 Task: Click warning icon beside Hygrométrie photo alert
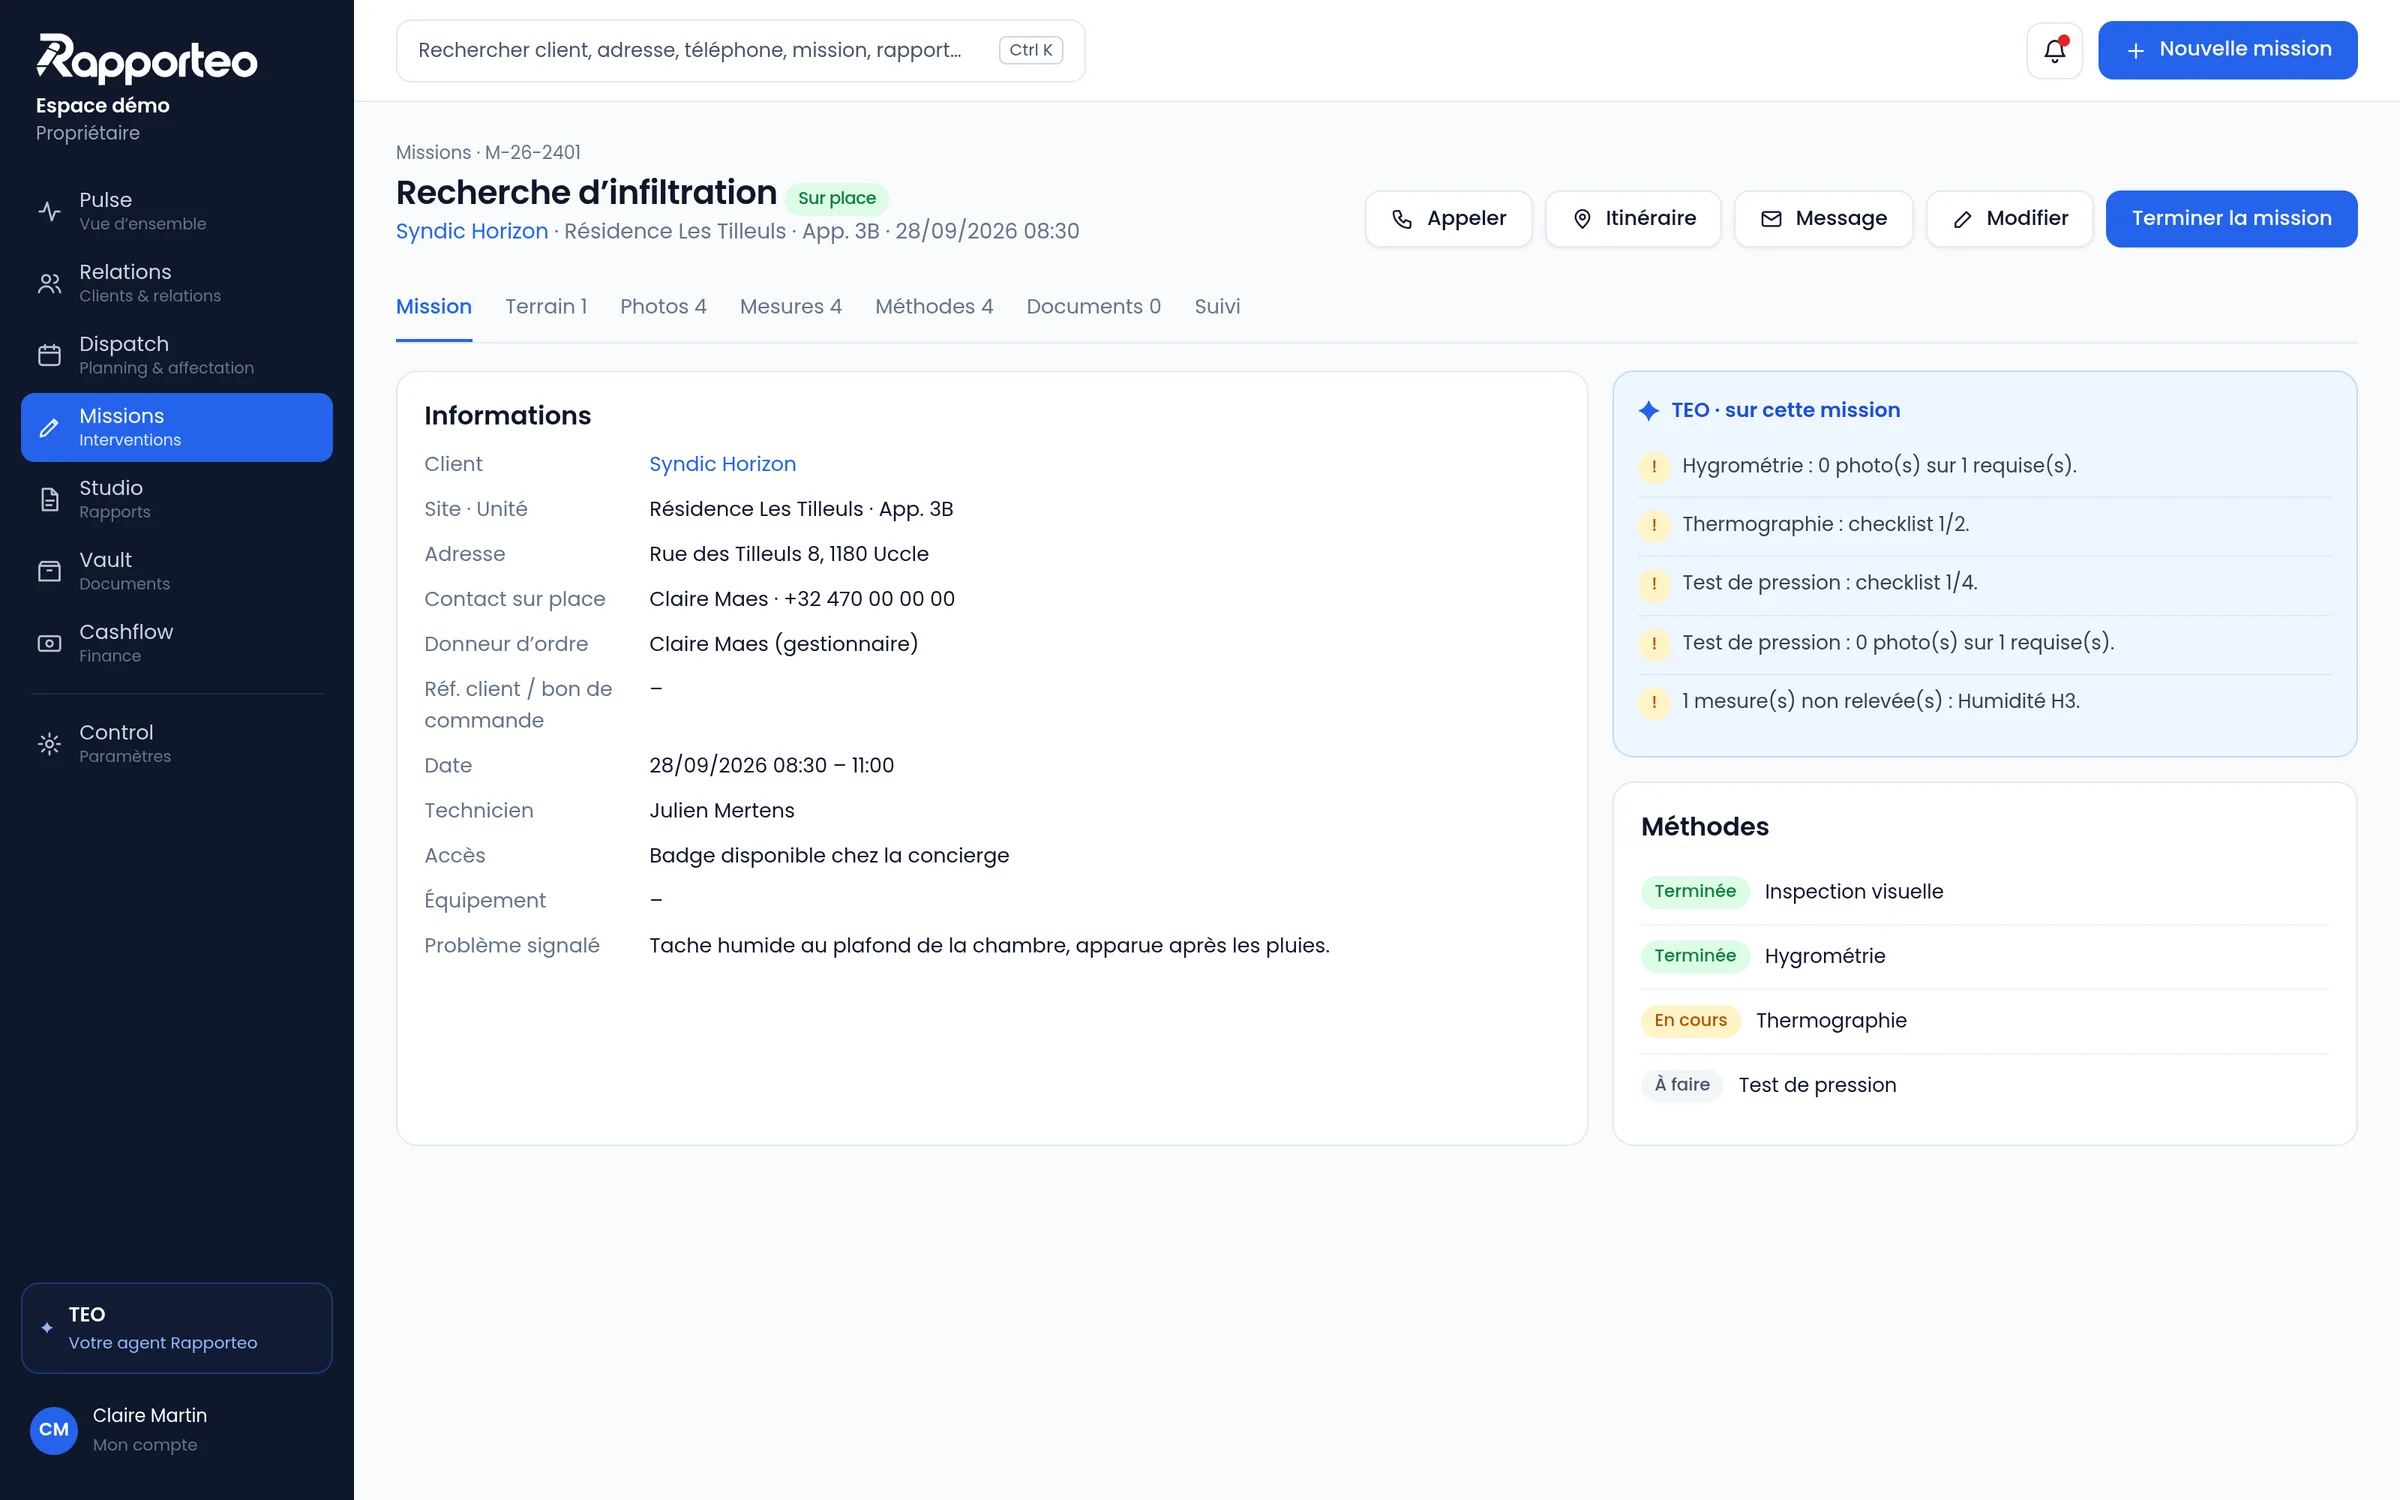coord(1654,466)
